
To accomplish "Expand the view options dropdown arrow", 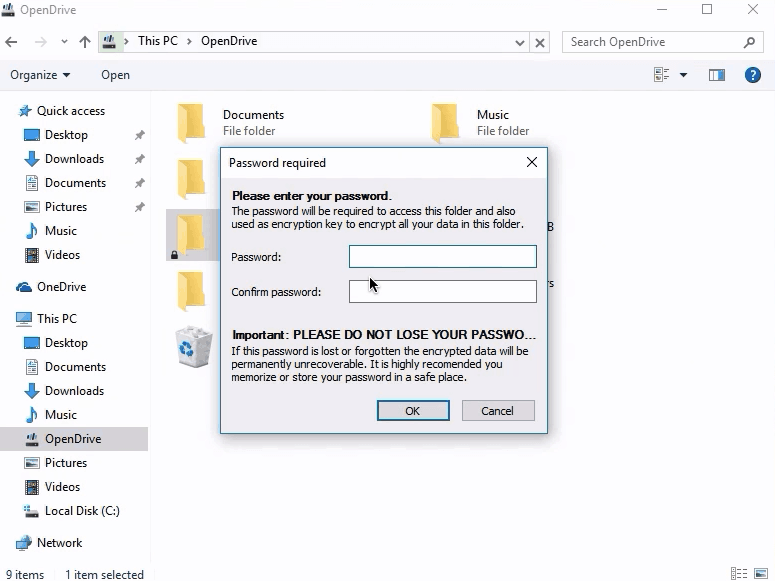I will [x=683, y=75].
